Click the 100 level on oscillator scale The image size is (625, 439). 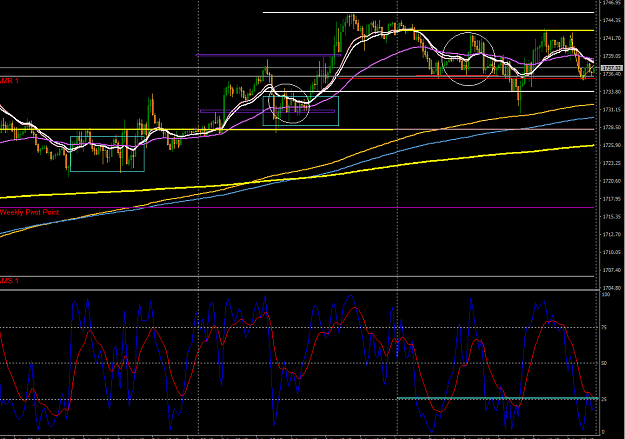(x=605, y=295)
